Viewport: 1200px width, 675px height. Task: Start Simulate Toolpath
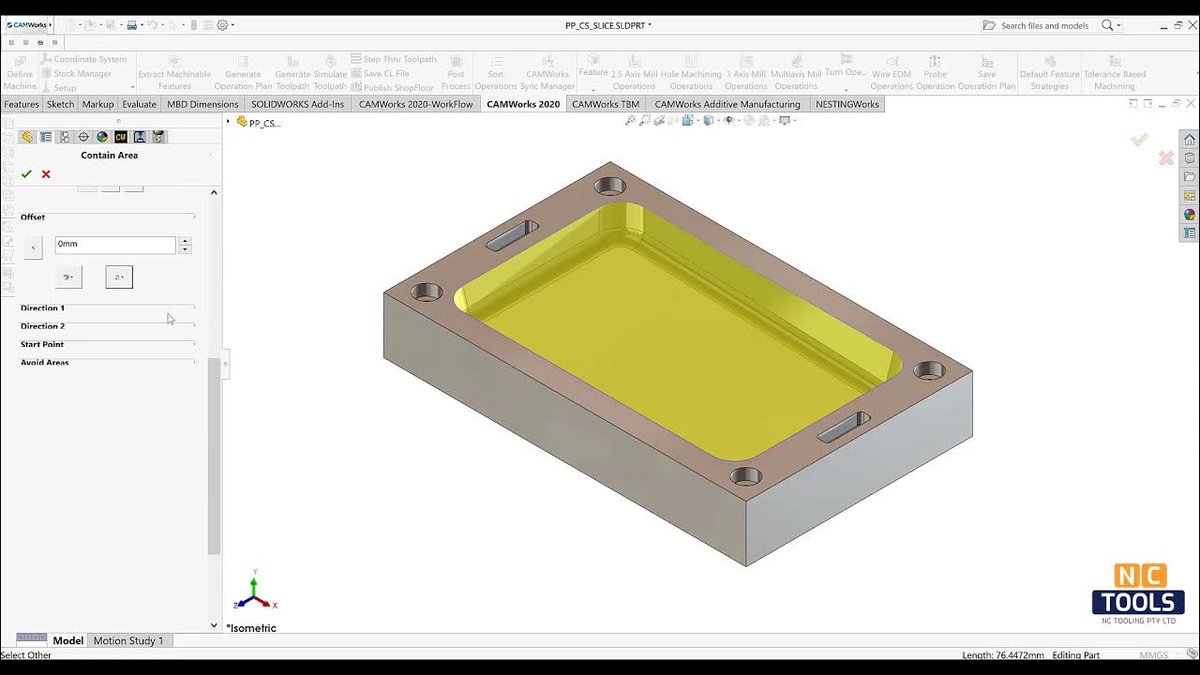[x=330, y=73]
